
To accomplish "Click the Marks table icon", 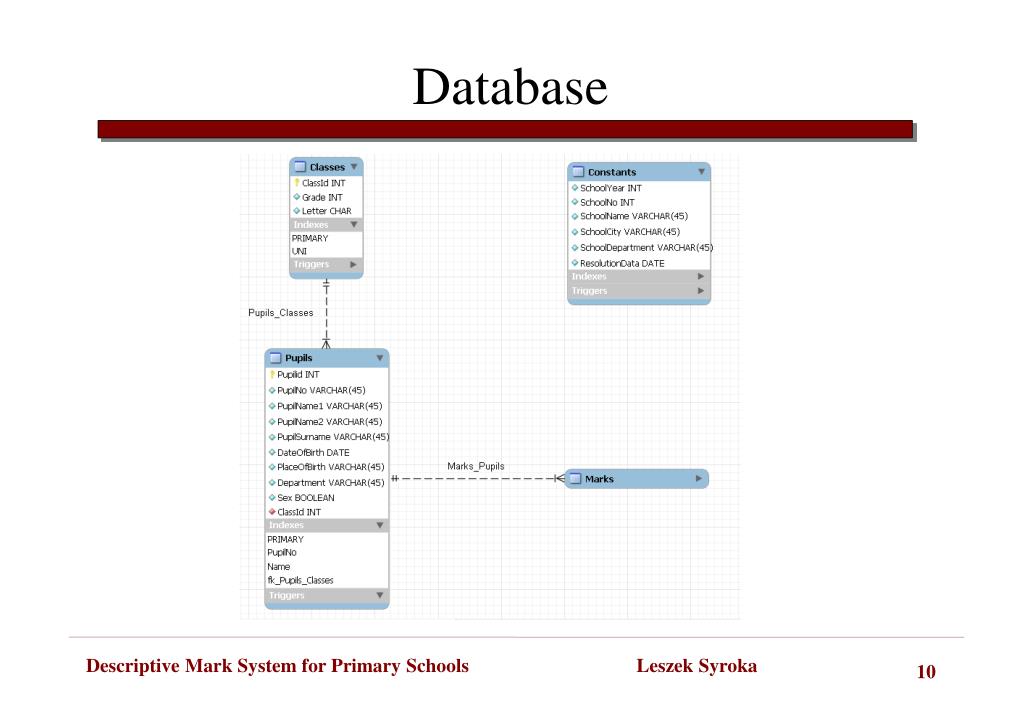I will [x=575, y=479].
